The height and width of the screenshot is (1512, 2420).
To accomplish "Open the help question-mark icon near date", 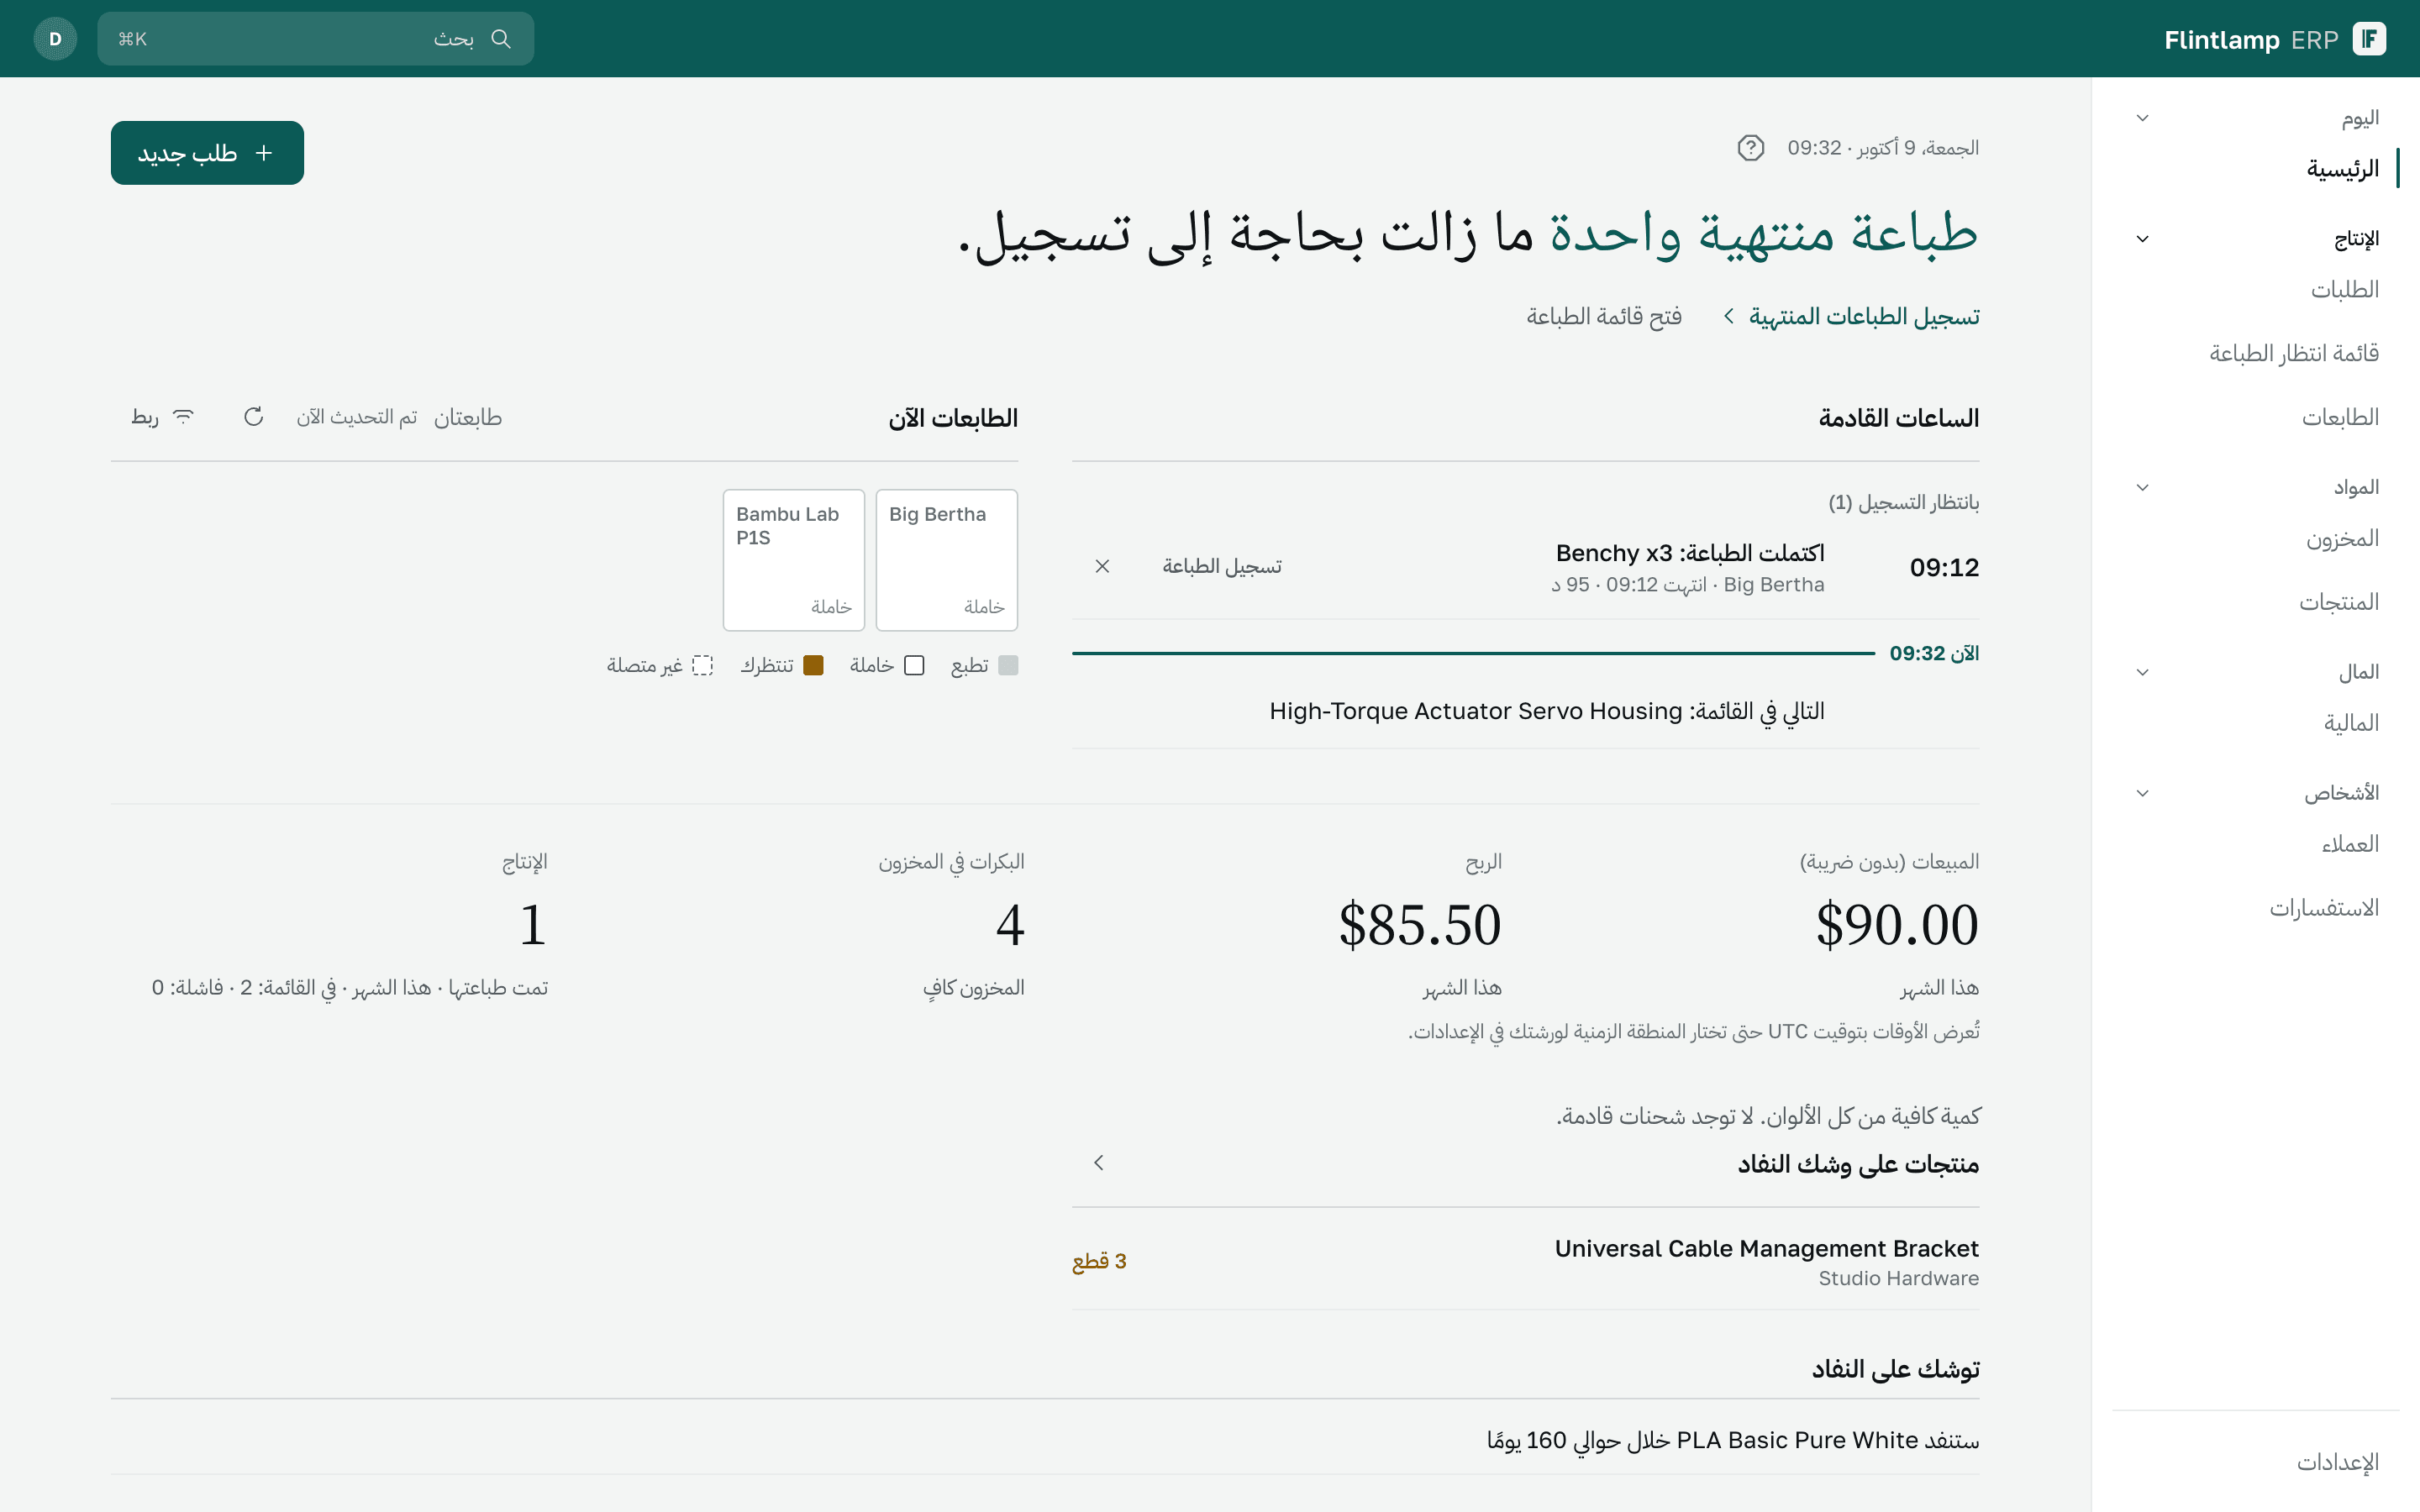I will coord(1750,148).
